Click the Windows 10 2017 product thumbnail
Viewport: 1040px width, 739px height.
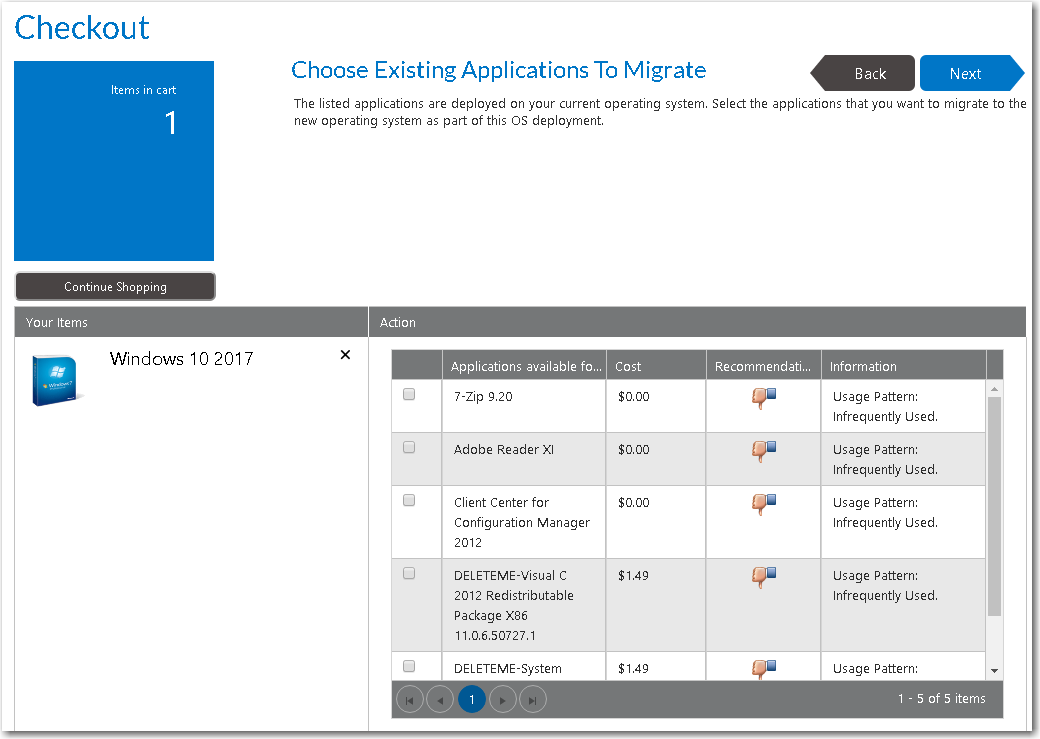[56, 380]
